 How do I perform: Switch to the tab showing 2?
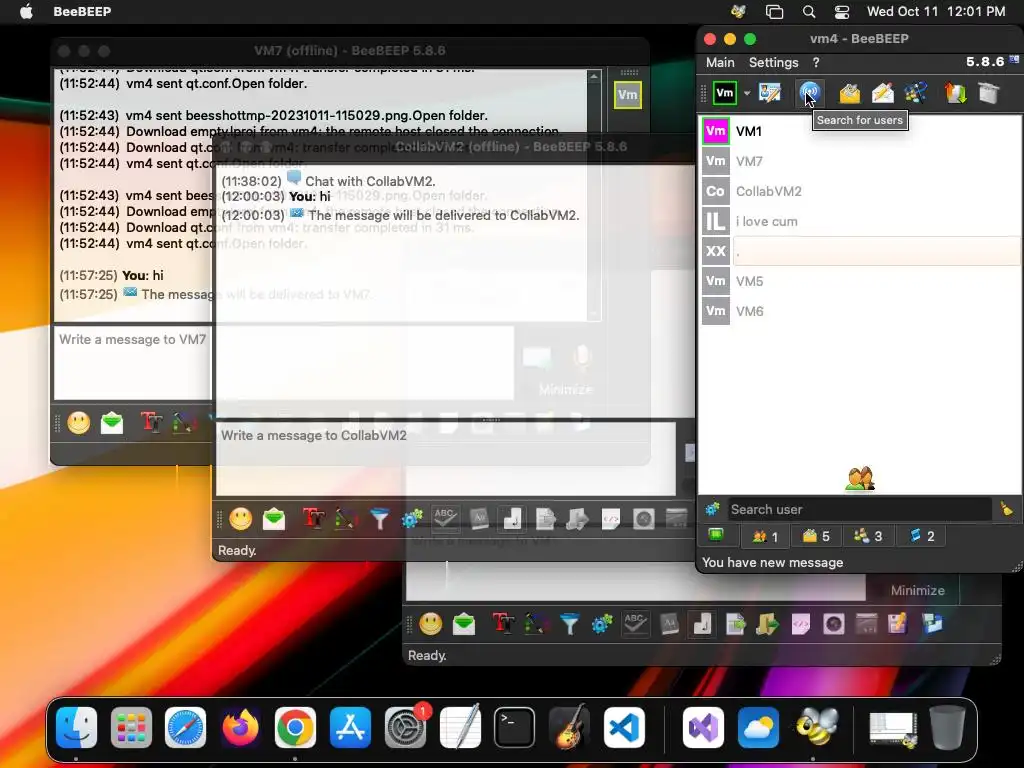(x=921, y=536)
